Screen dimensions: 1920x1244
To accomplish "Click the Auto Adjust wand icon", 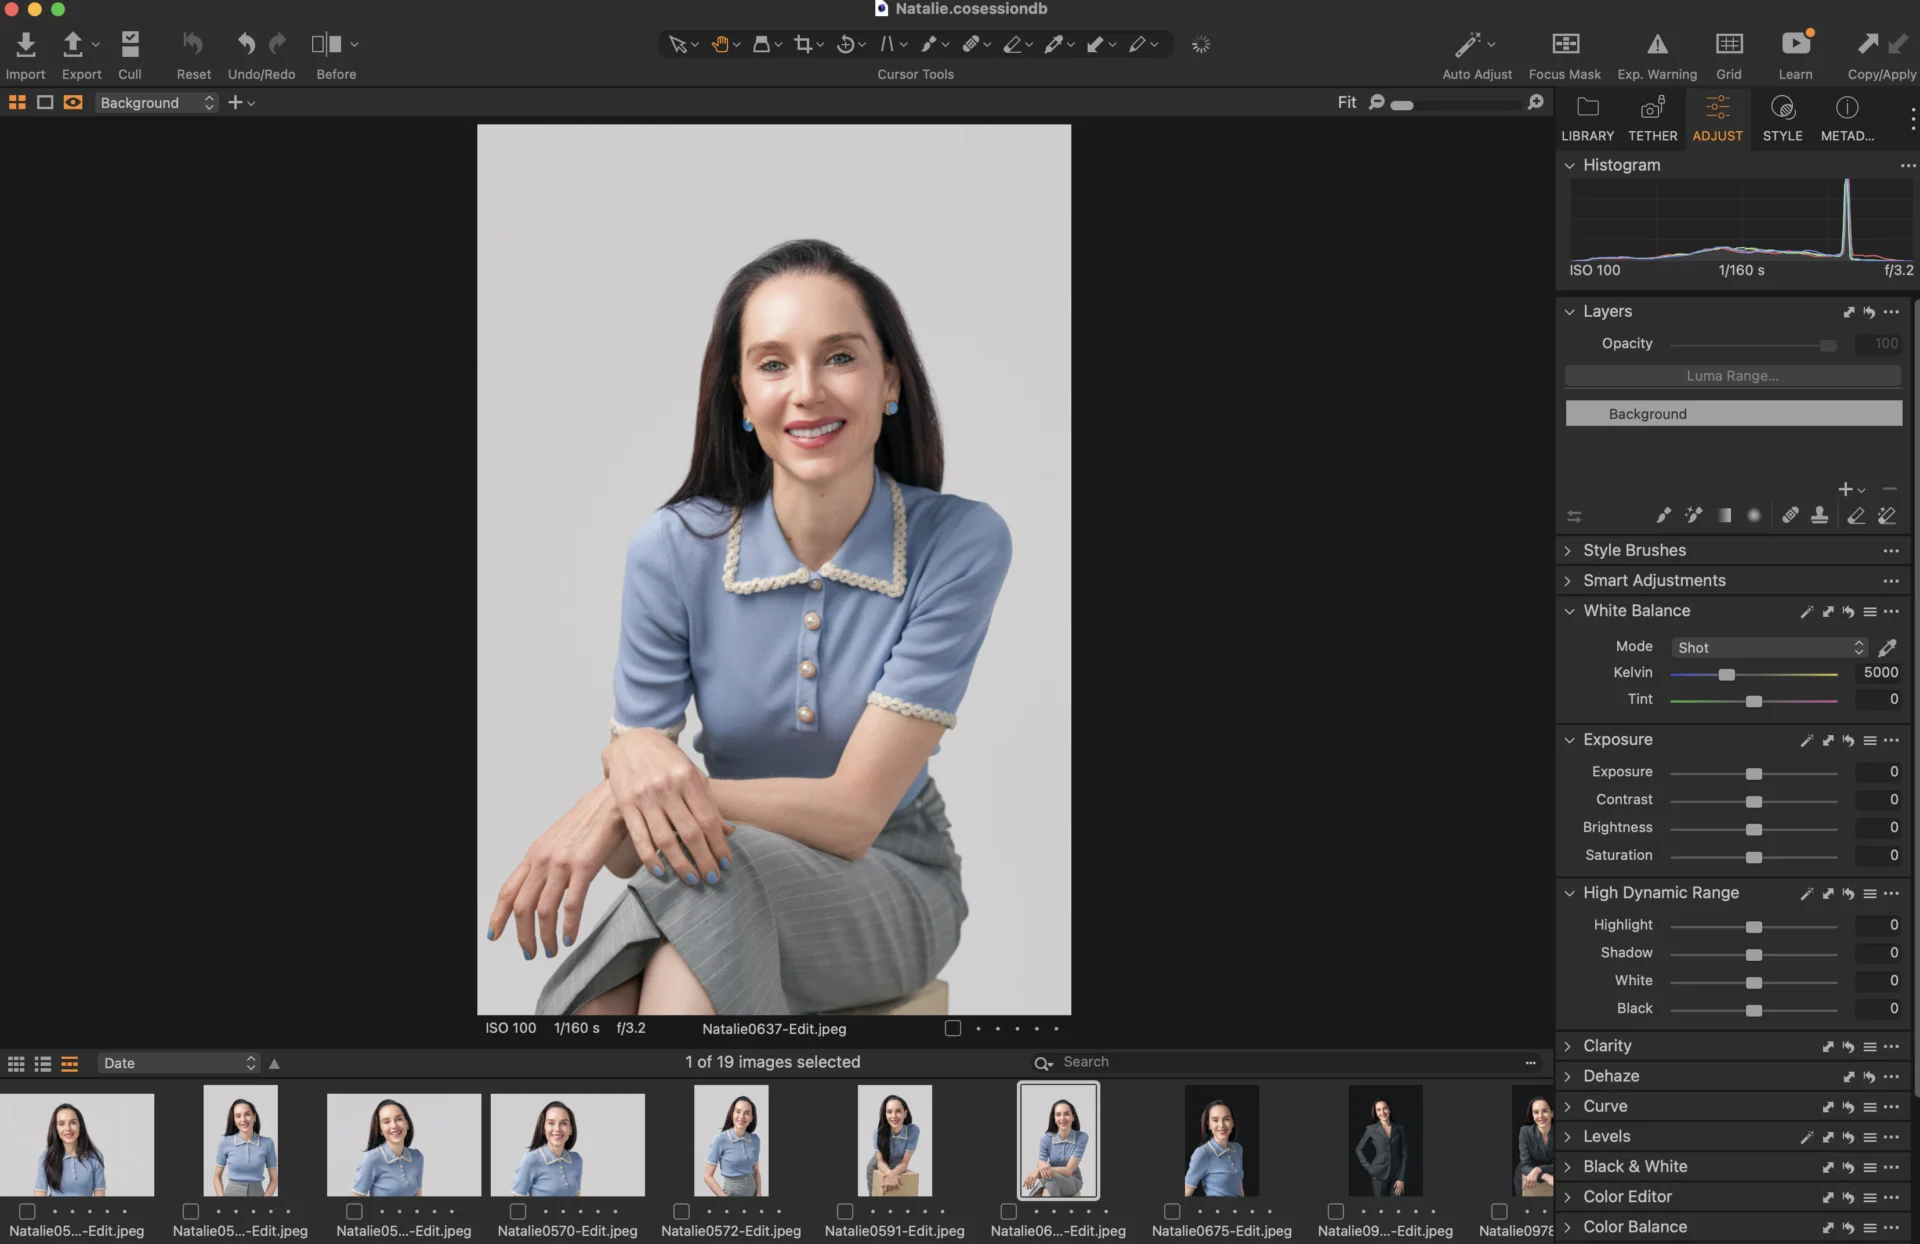I will pos(1468,44).
